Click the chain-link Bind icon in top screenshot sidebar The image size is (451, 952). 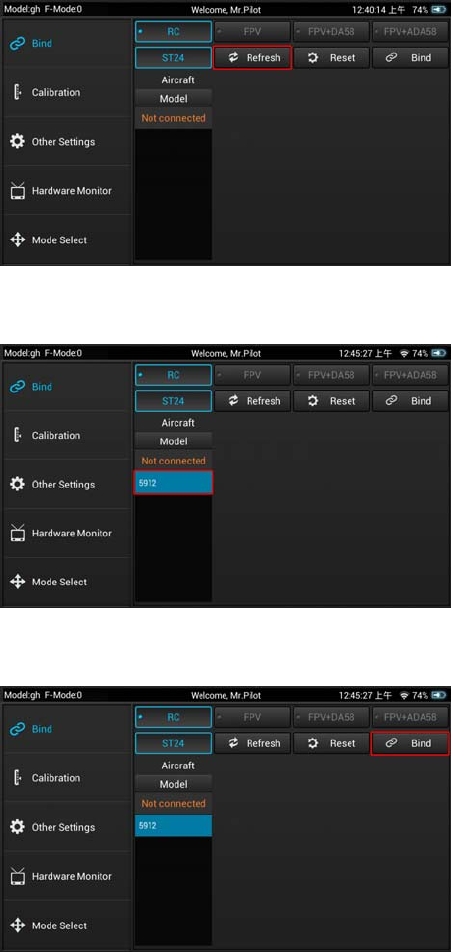(18, 44)
